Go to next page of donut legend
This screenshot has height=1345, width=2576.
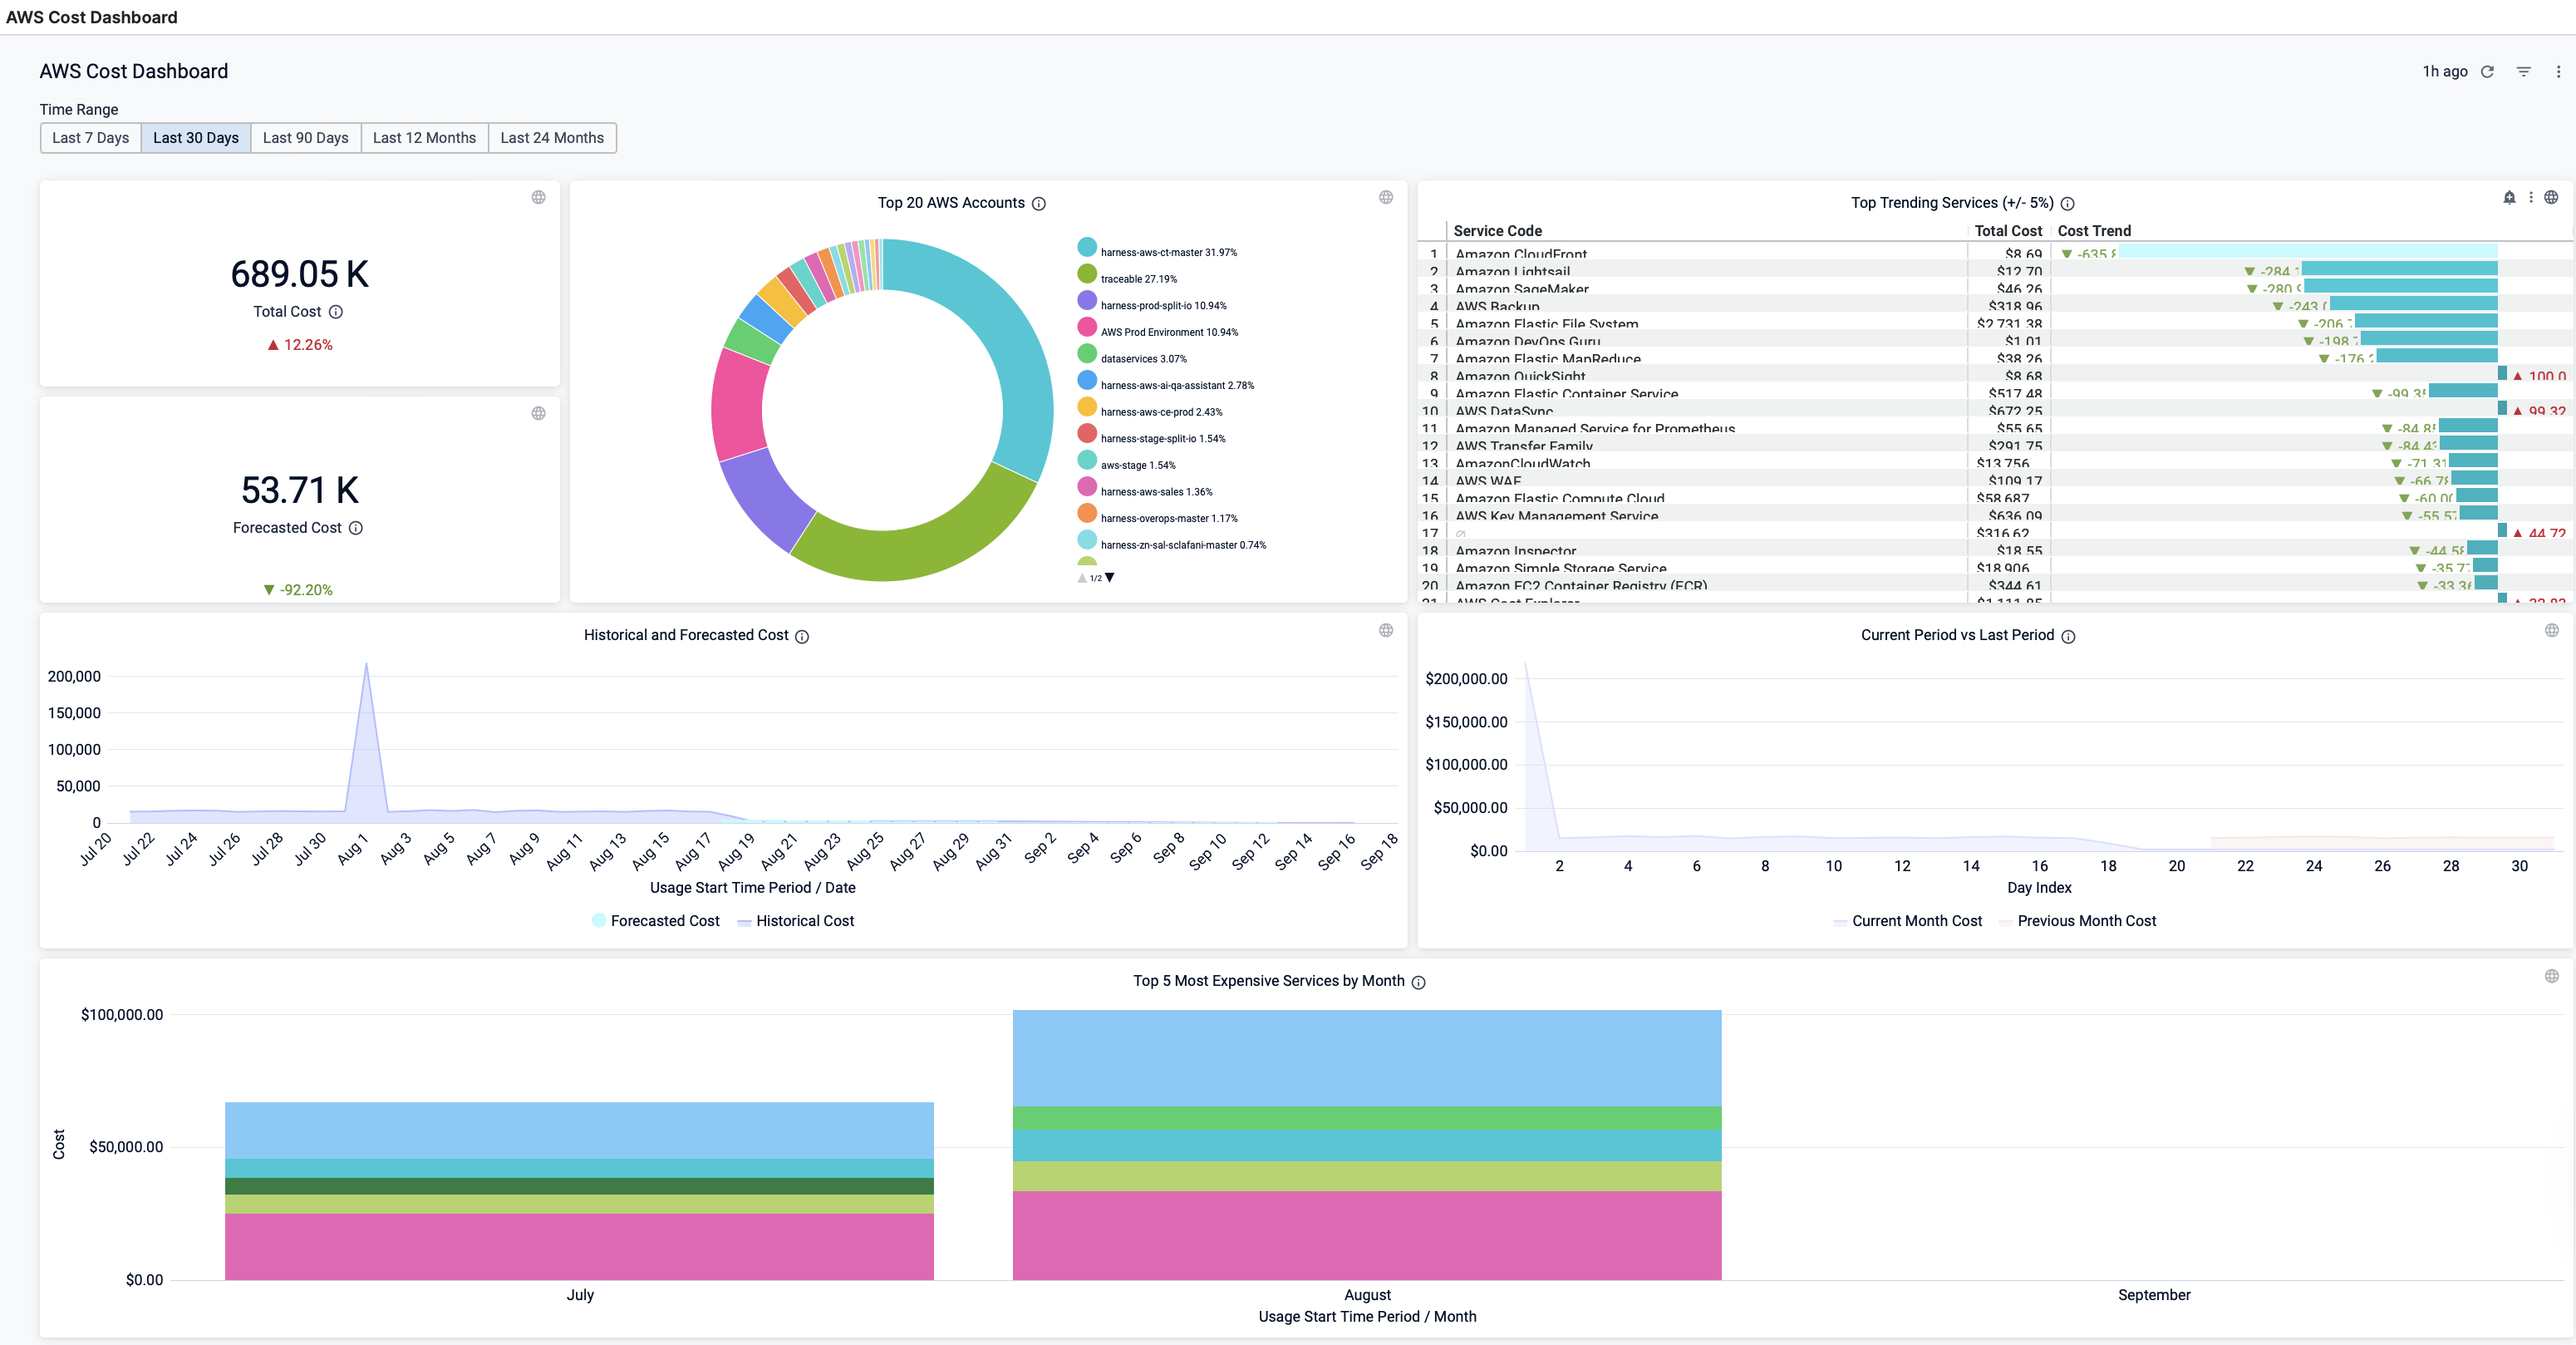[1110, 577]
